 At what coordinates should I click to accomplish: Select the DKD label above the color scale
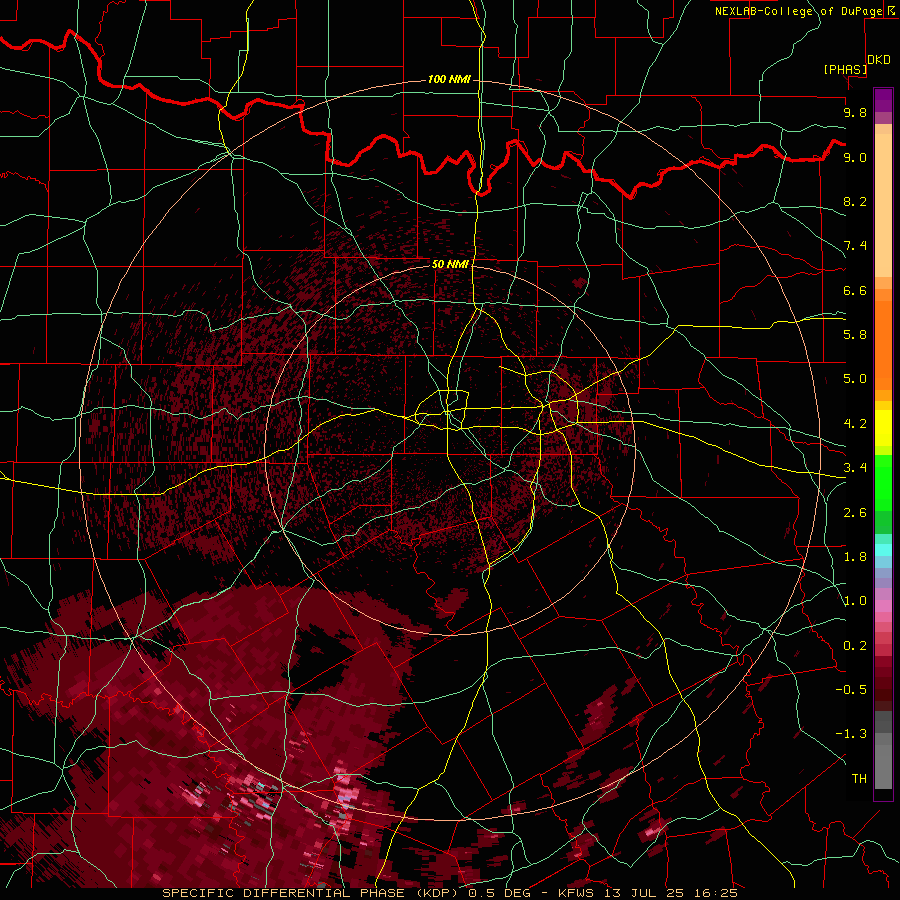(879, 59)
